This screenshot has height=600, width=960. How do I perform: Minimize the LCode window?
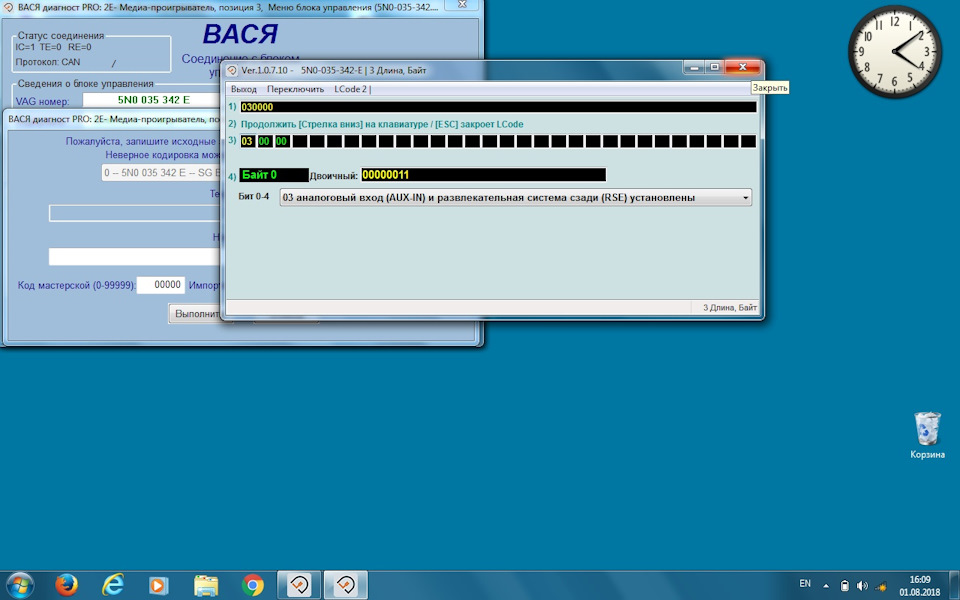click(694, 67)
